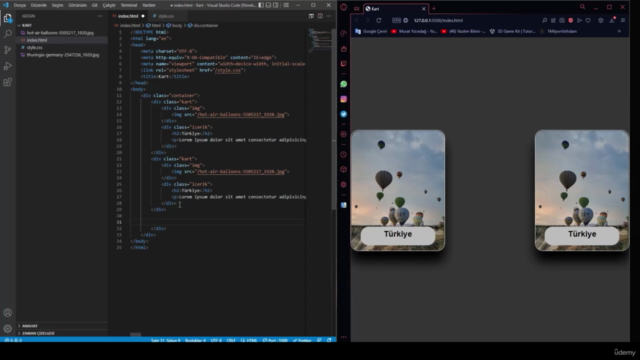
Task: Open a new browser tab
Action: [433, 9]
